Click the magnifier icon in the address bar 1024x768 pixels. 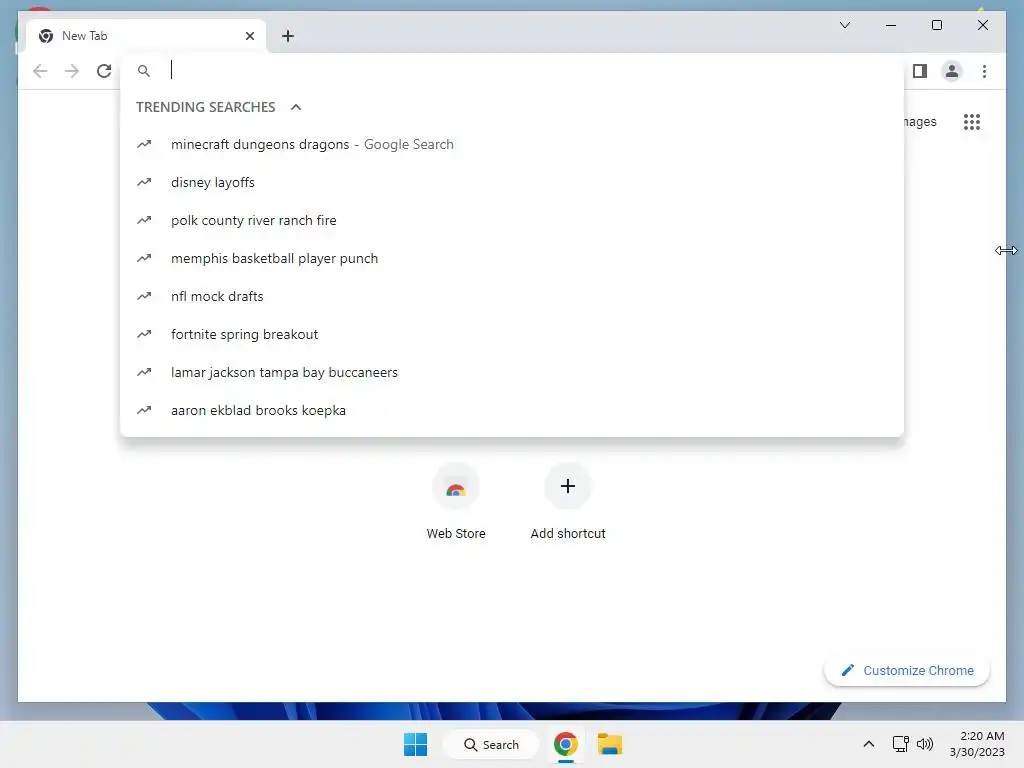[144, 71]
